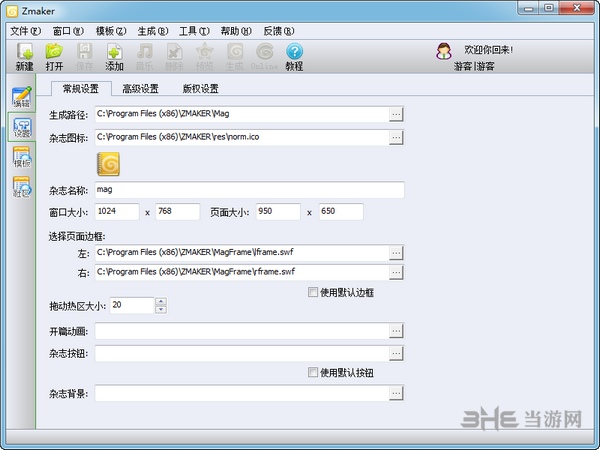Viewport: 600px width, 450px height.
Task: Decrease 拖动热区大小 with down arrow
Action: [161, 309]
